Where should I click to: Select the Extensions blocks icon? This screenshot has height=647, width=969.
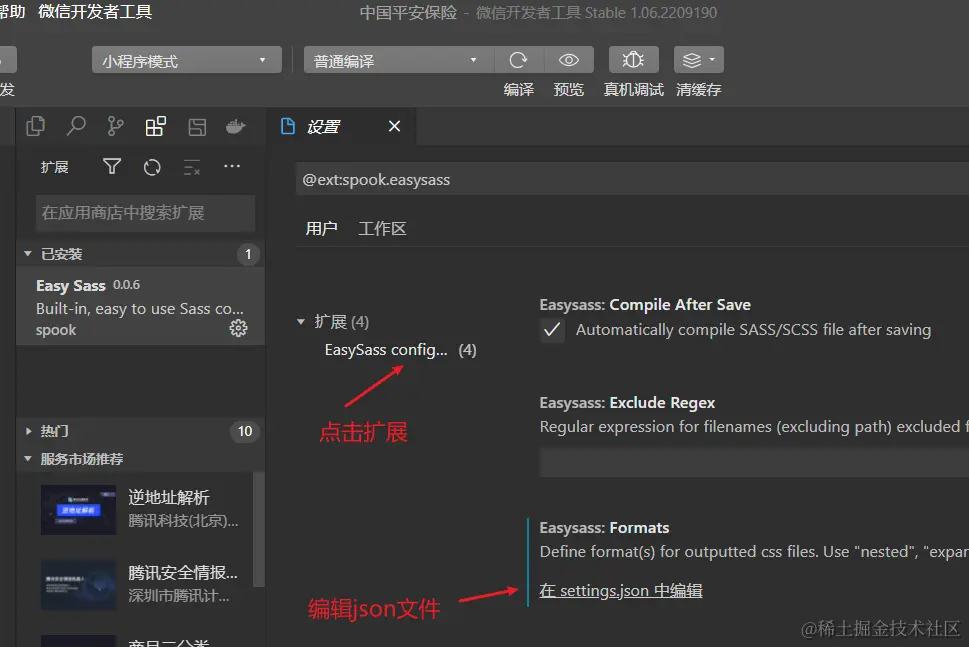[x=156, y=126]
